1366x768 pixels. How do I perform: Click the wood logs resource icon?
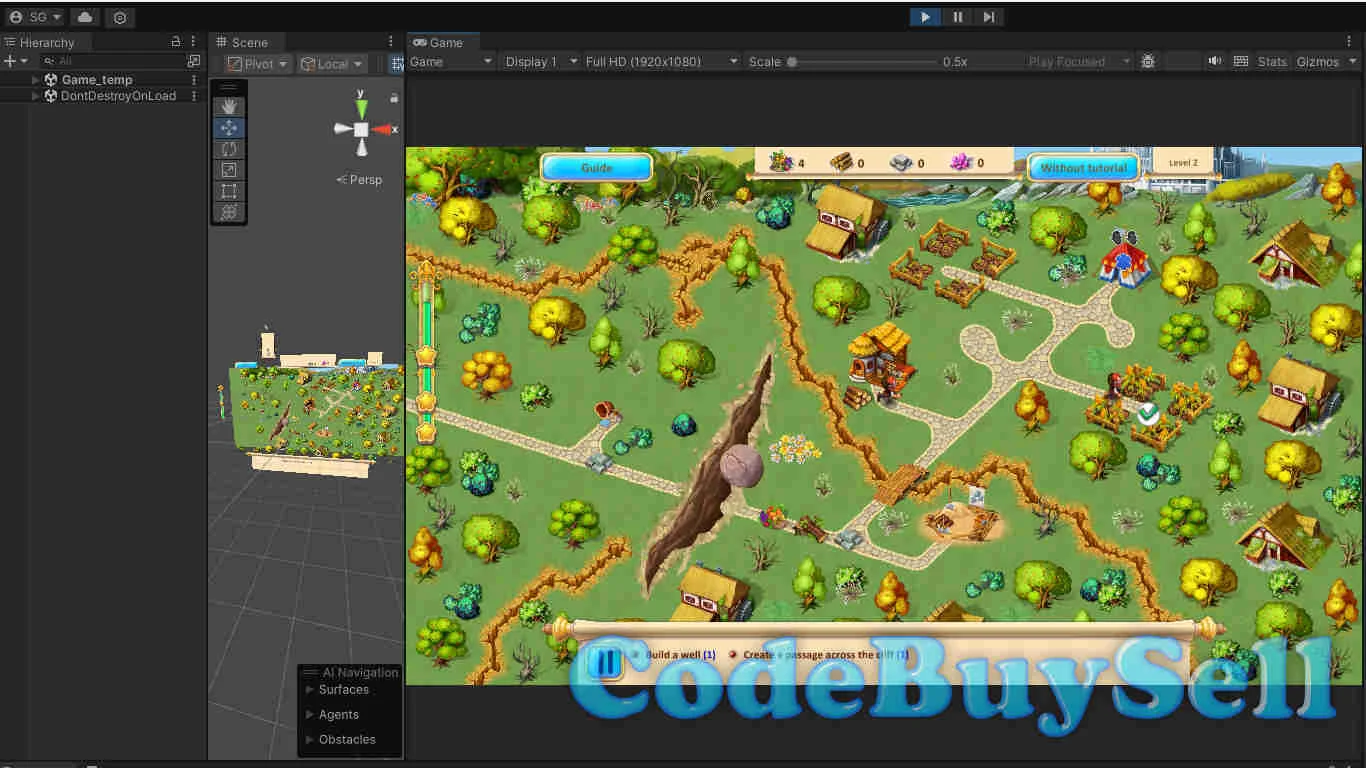coord(841,162)
